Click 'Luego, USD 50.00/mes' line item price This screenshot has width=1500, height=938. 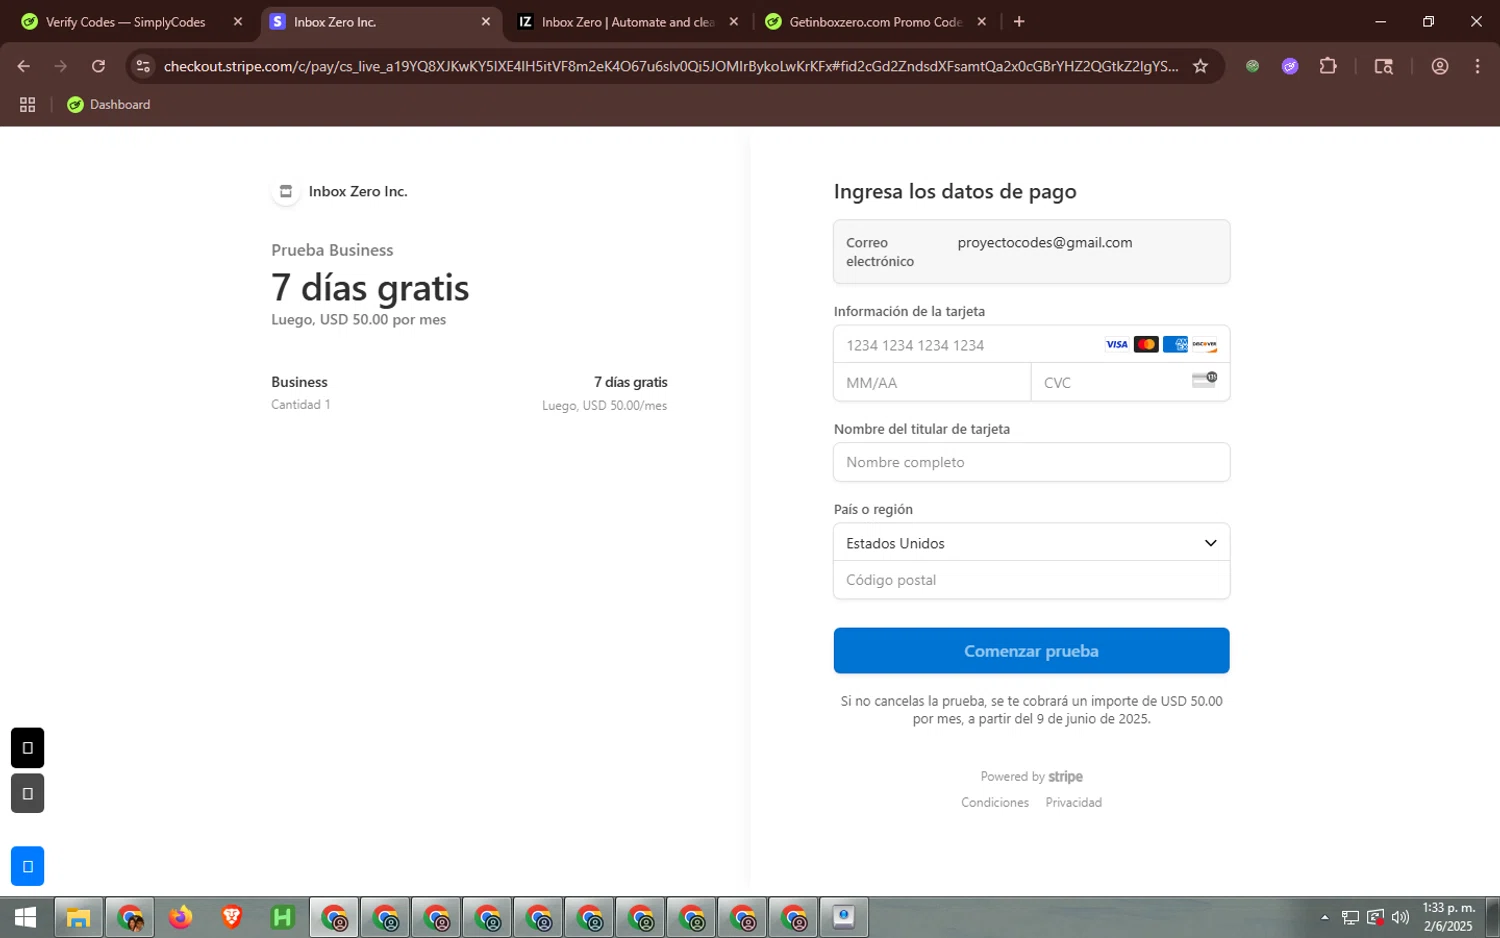(x=604, y=405)
